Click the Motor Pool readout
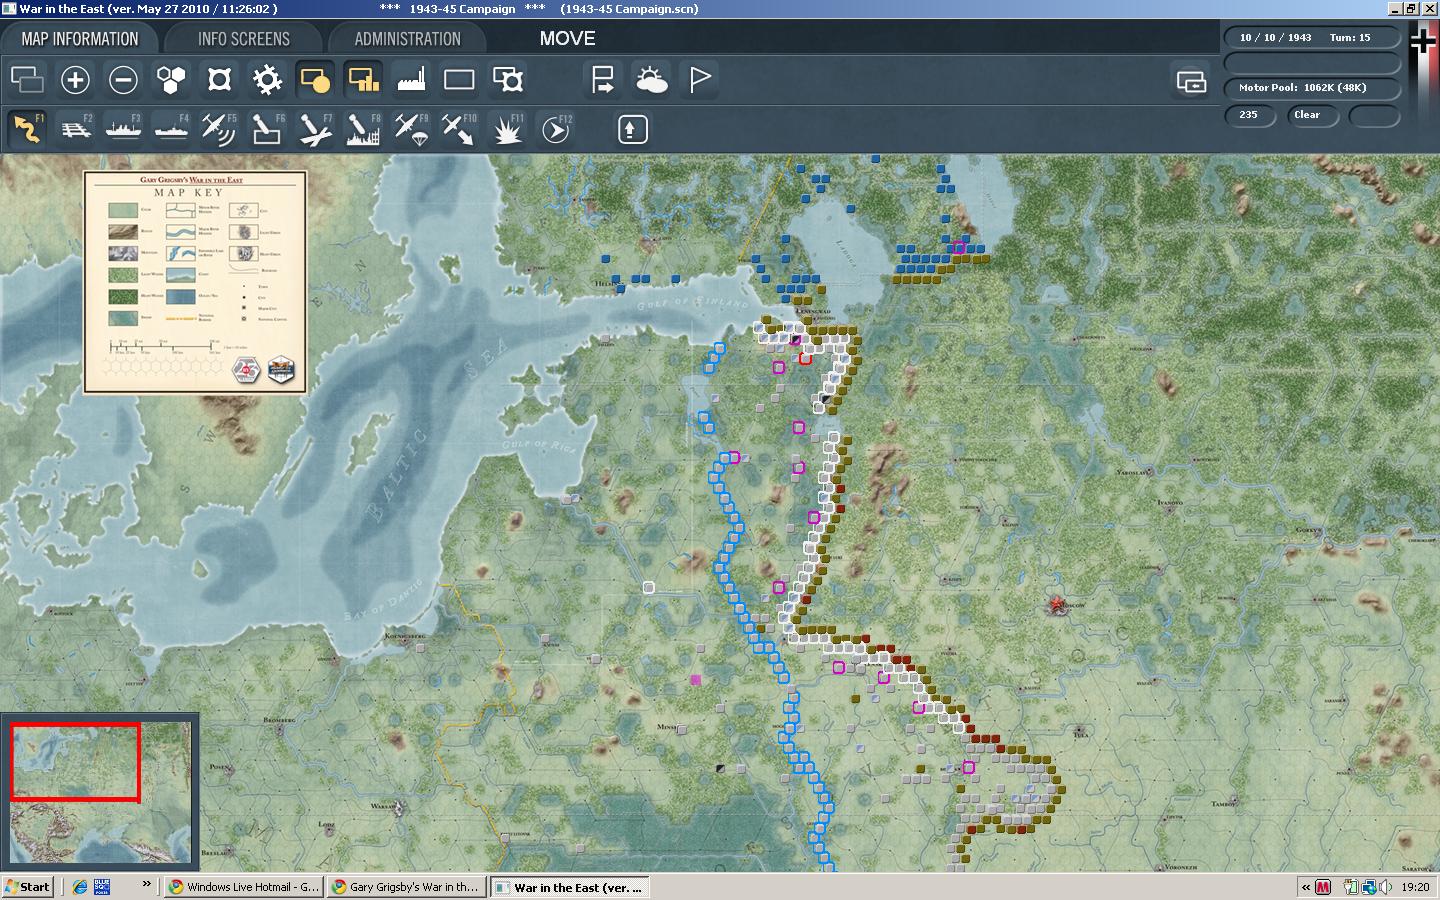The image size is (1440, 900). pos(1311,88)
